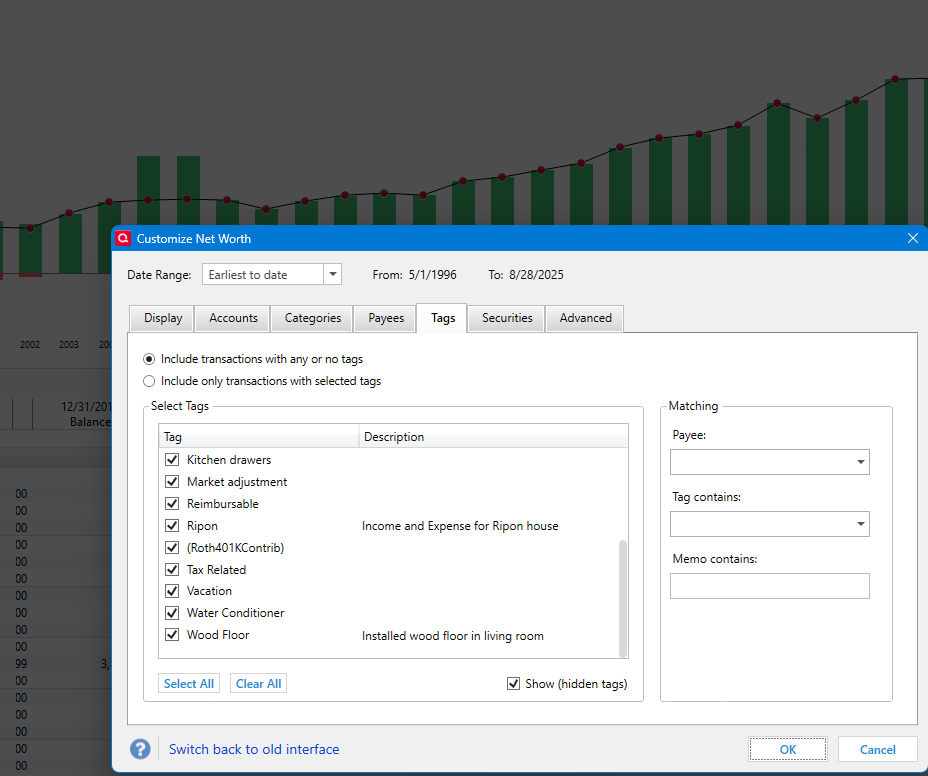Screen dimensions: 928x776
Task: Open the Advanced tab
Action: (585, 318)
